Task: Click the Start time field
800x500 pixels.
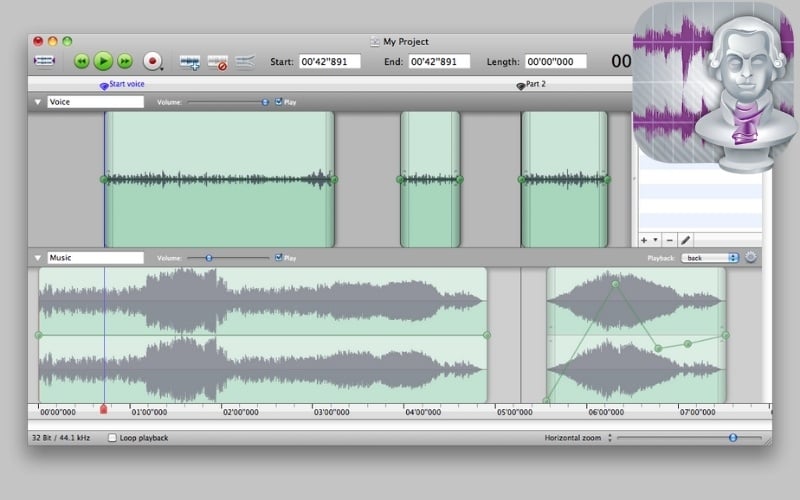Action: point(330,62)
